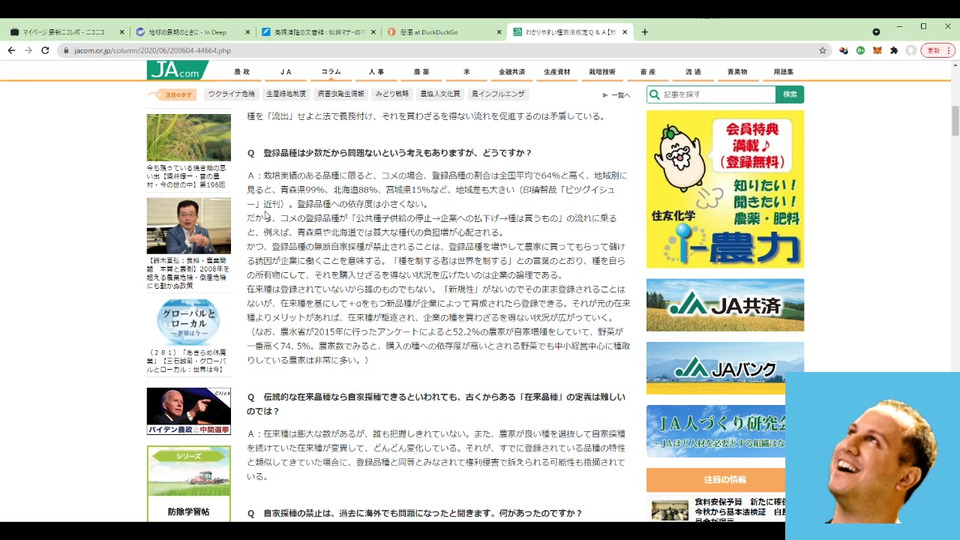Click the red 更新 update button
The width and height of the screenshot is (960, 540).
tap(937, 50)
